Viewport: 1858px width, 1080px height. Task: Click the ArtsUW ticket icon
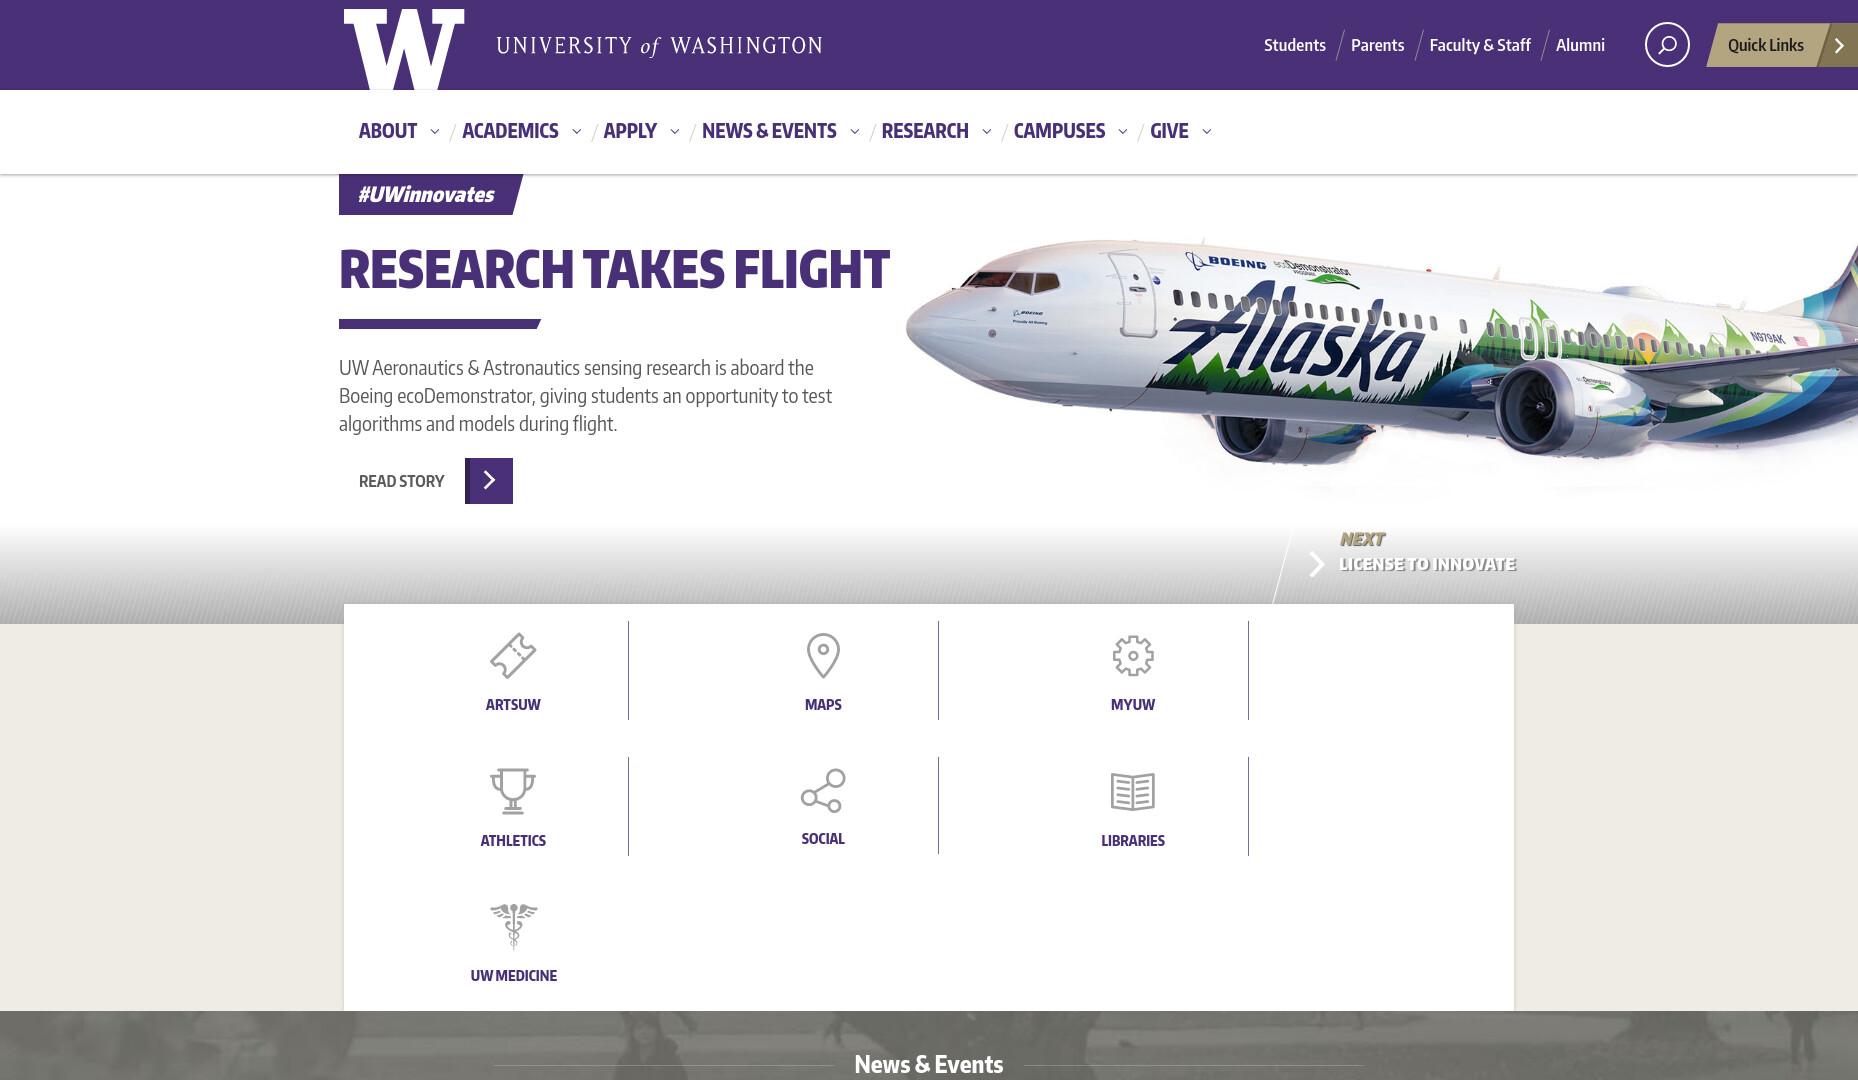pos(513,656)
